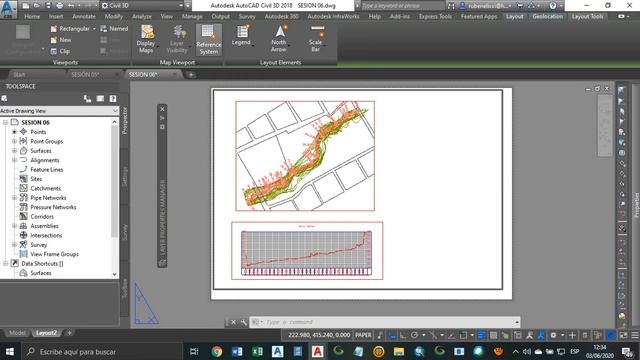Click the keyword search field in title bar
The image size is (640, 360).
tap(402, 6)
